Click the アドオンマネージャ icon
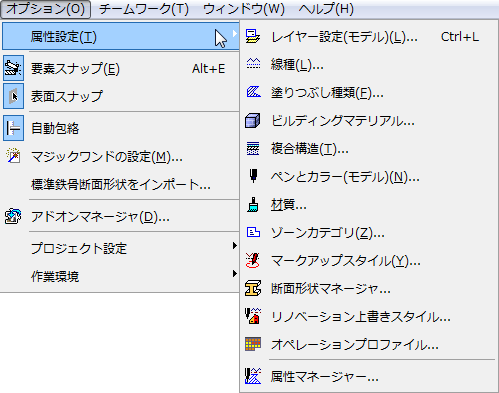 click(13, 217)
